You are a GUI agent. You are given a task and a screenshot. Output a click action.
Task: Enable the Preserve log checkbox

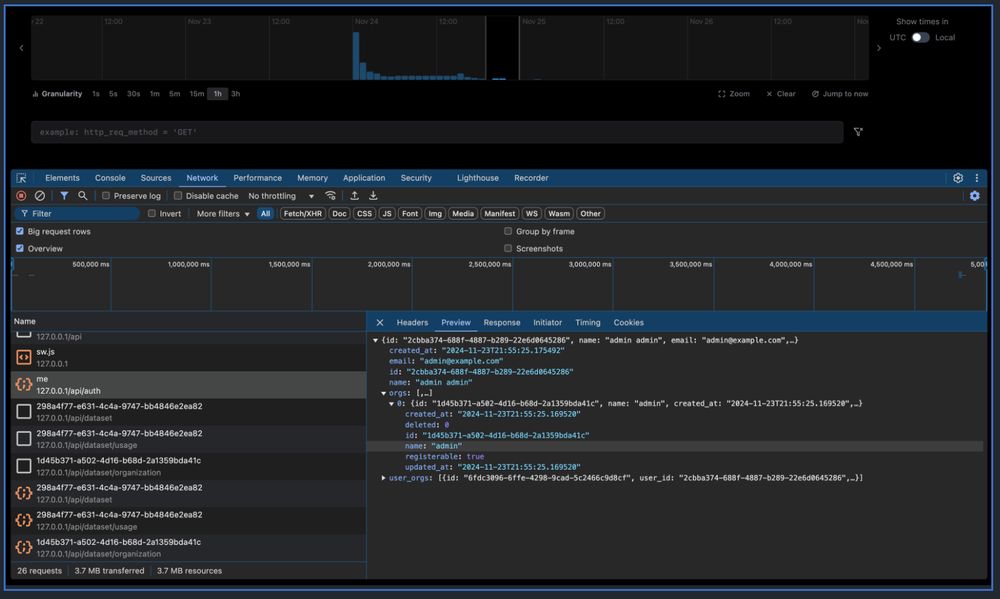point(106,196)
